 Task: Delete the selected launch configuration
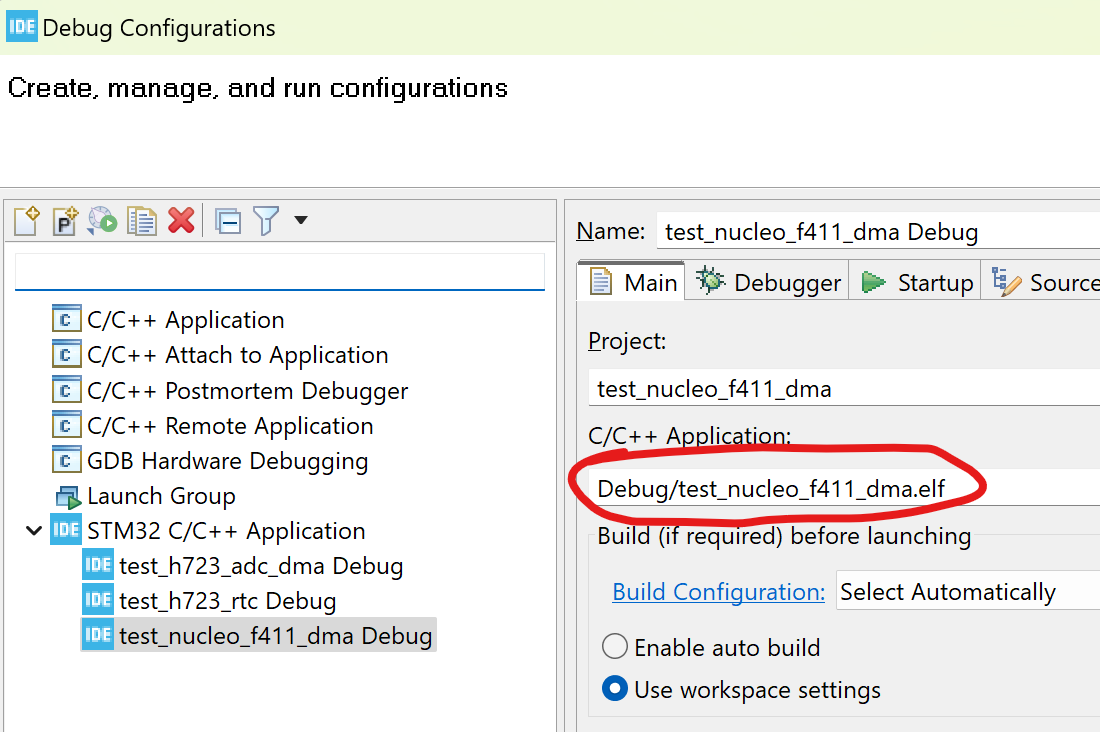tap(181, 220)
